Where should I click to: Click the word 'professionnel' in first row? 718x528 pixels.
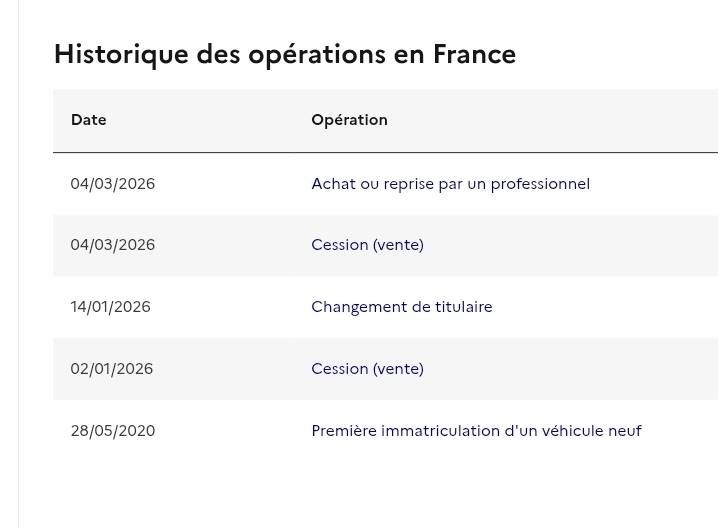coord(540,184)
